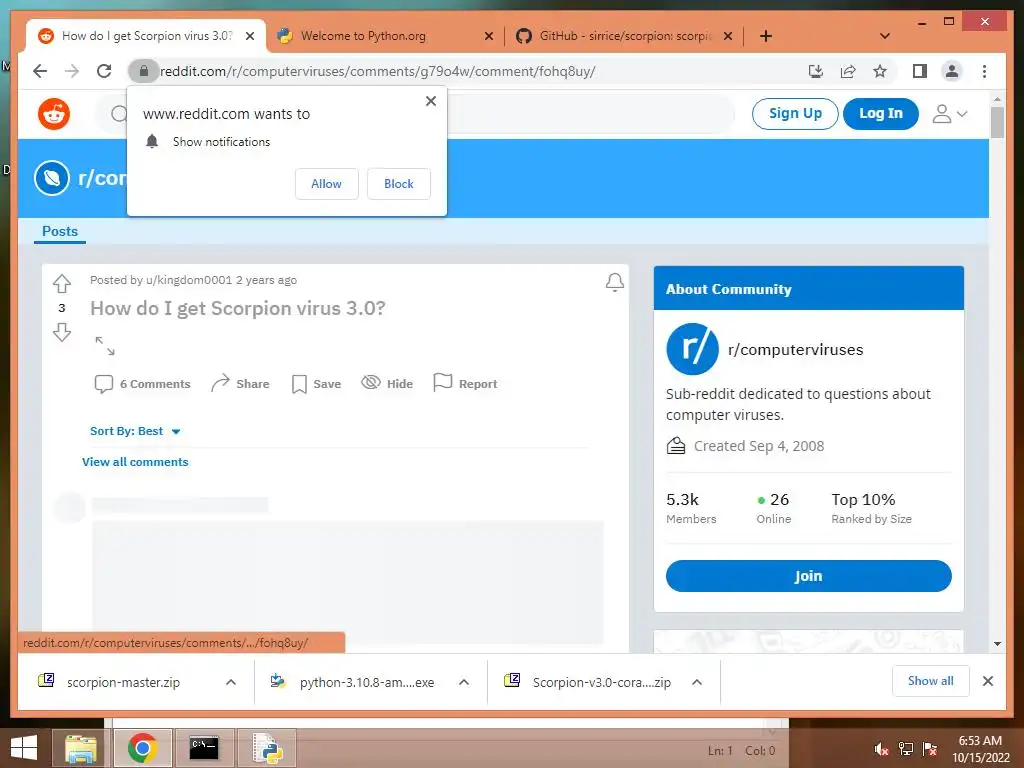Click the Log In button
The image size is (1024, 768).
click(x=880, y=114)
